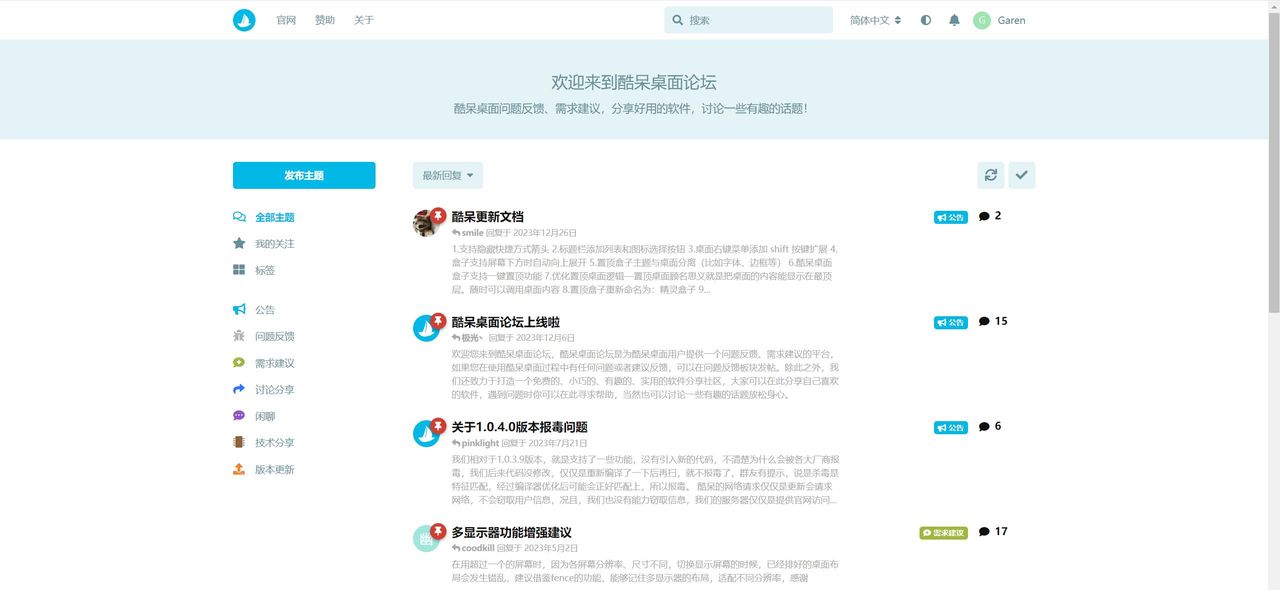Toggle dark mode with the contrast icon
1280x590 pixels.
pos(925,19)
